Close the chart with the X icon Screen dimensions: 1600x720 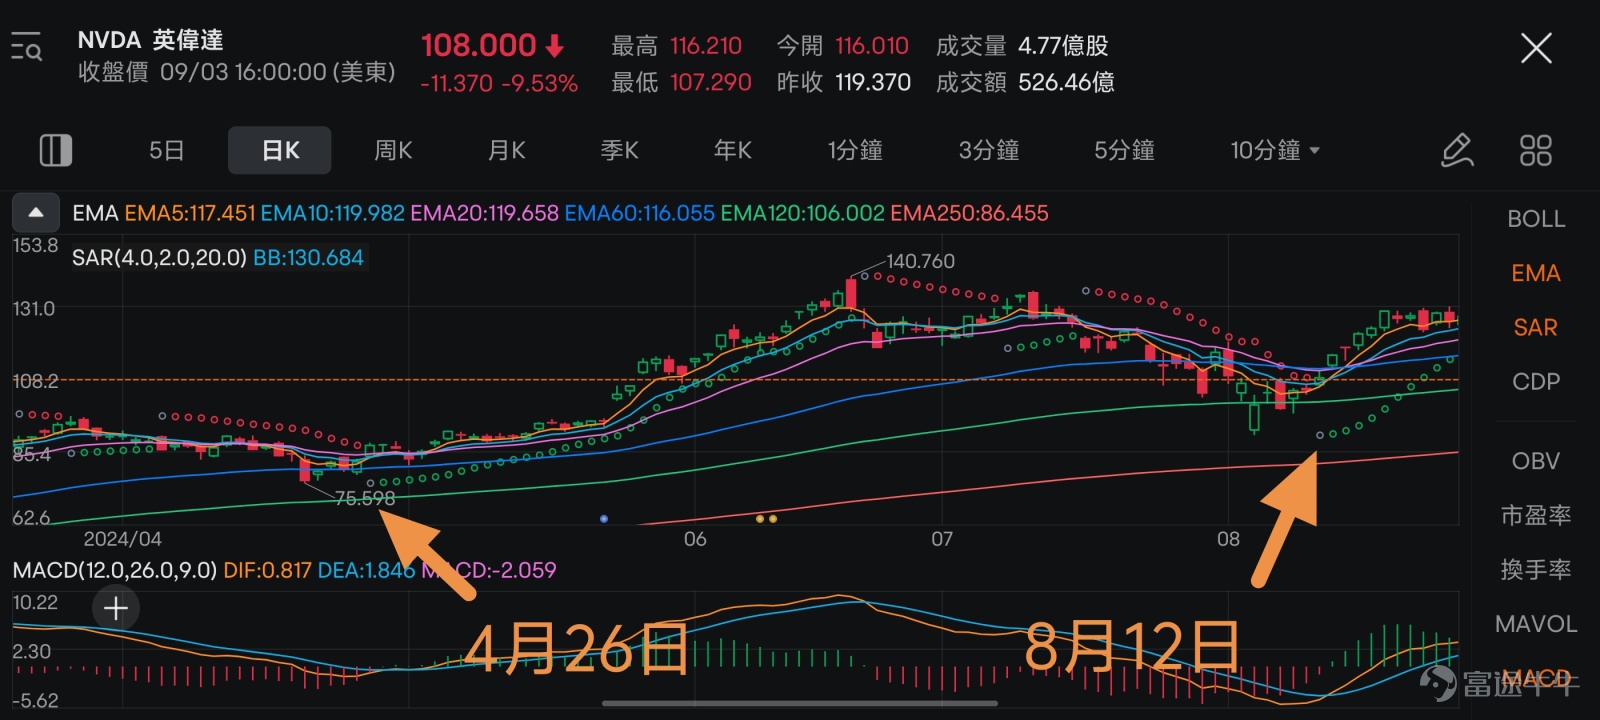tap(1536, 48)
